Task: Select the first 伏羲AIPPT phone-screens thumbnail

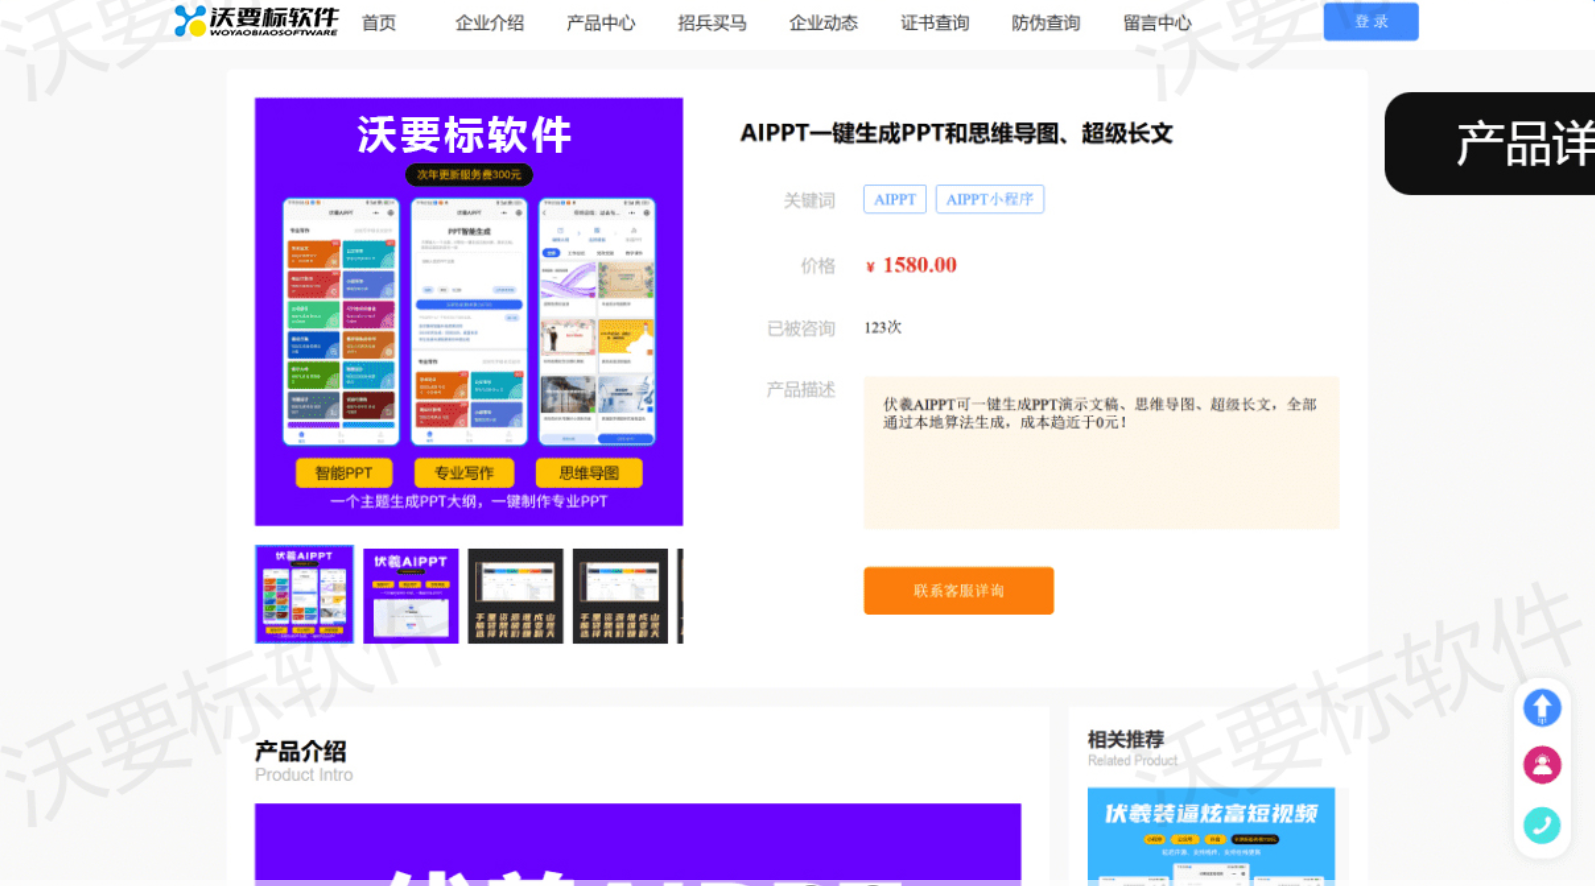Action: (304, 594)
